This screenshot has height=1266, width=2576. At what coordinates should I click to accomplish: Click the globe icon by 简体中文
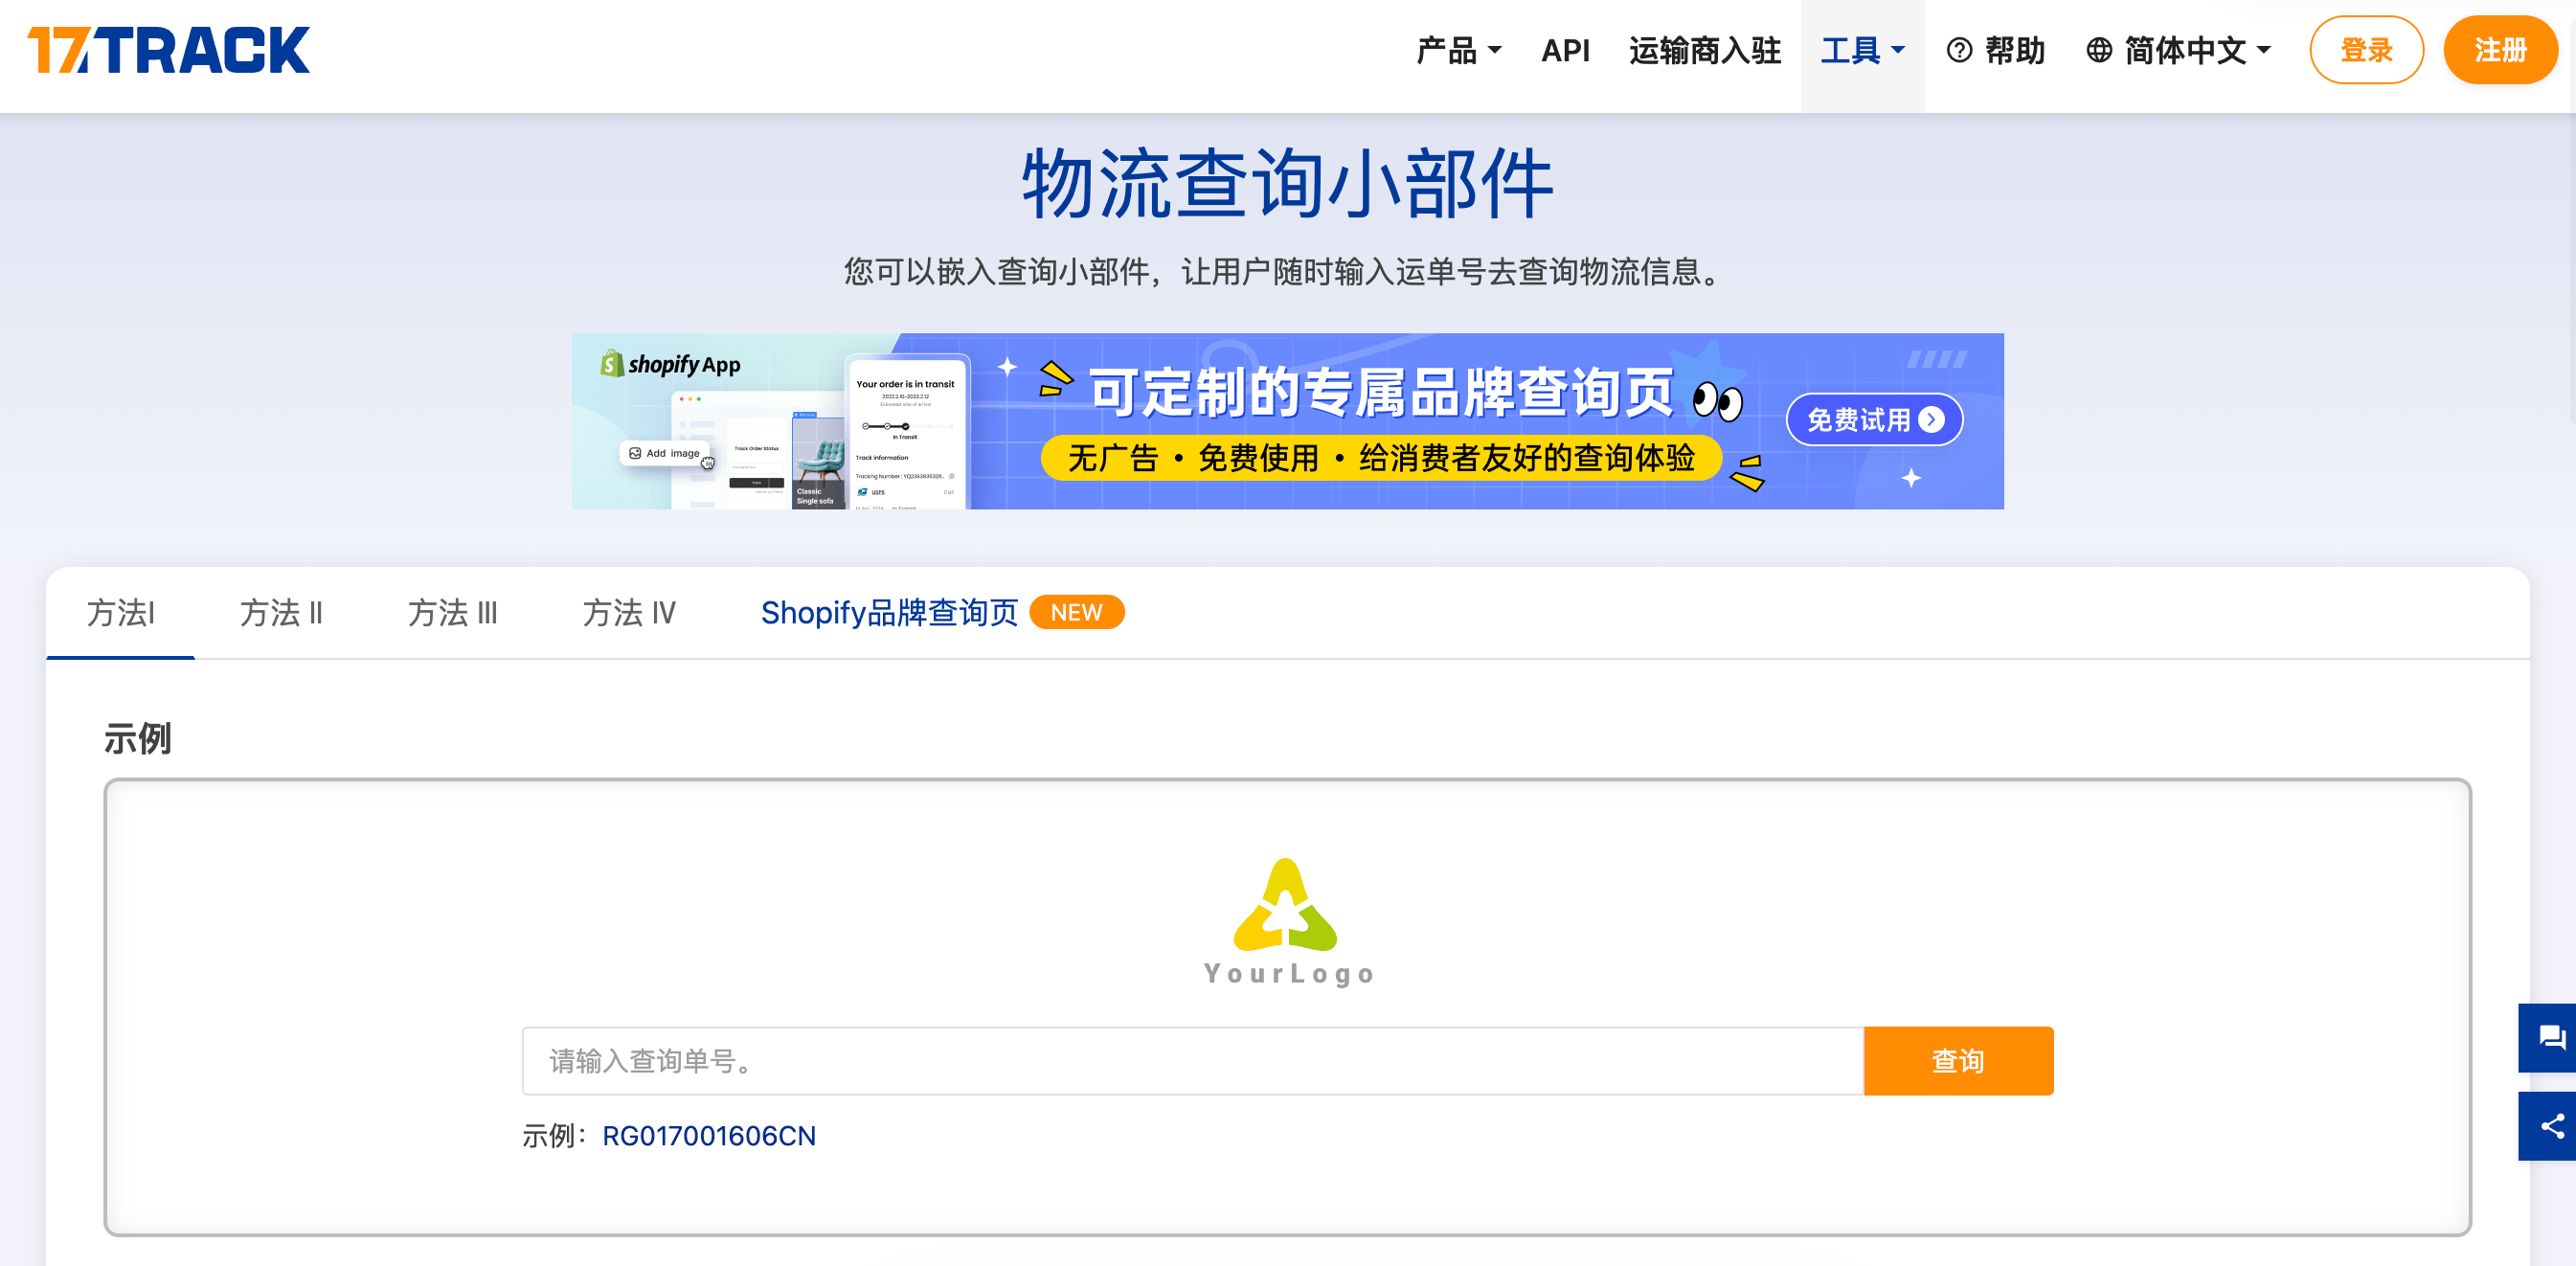click(2099, 50)
